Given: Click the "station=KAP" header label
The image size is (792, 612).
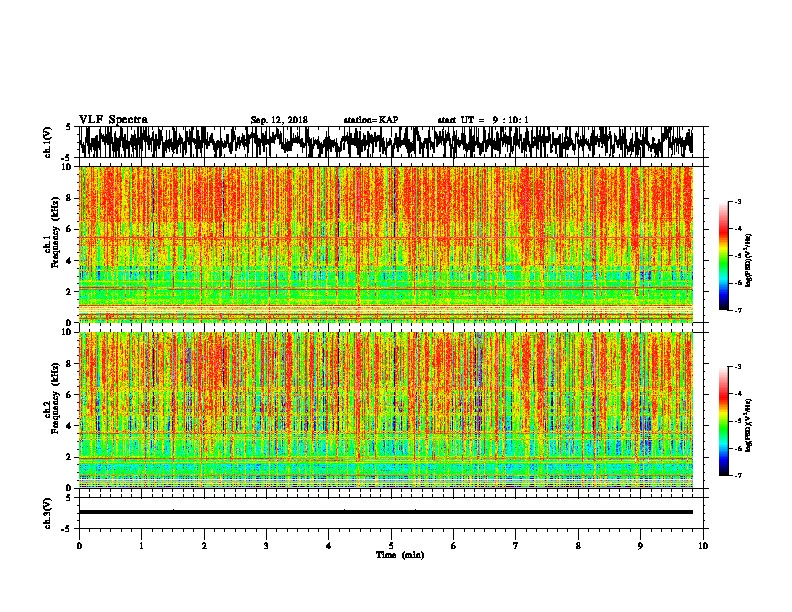Looking at the screenshot, I should (x=371, y=120).
